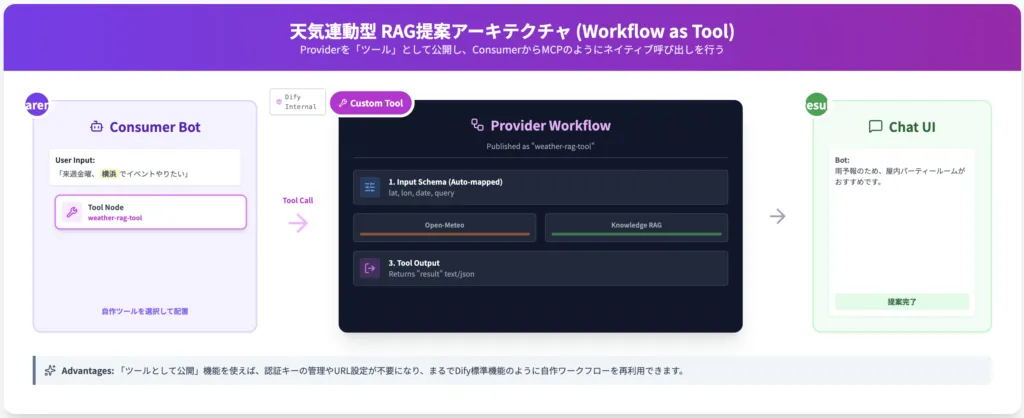Click the Advantages description text
1024x418 pixels.
point(400,370)
